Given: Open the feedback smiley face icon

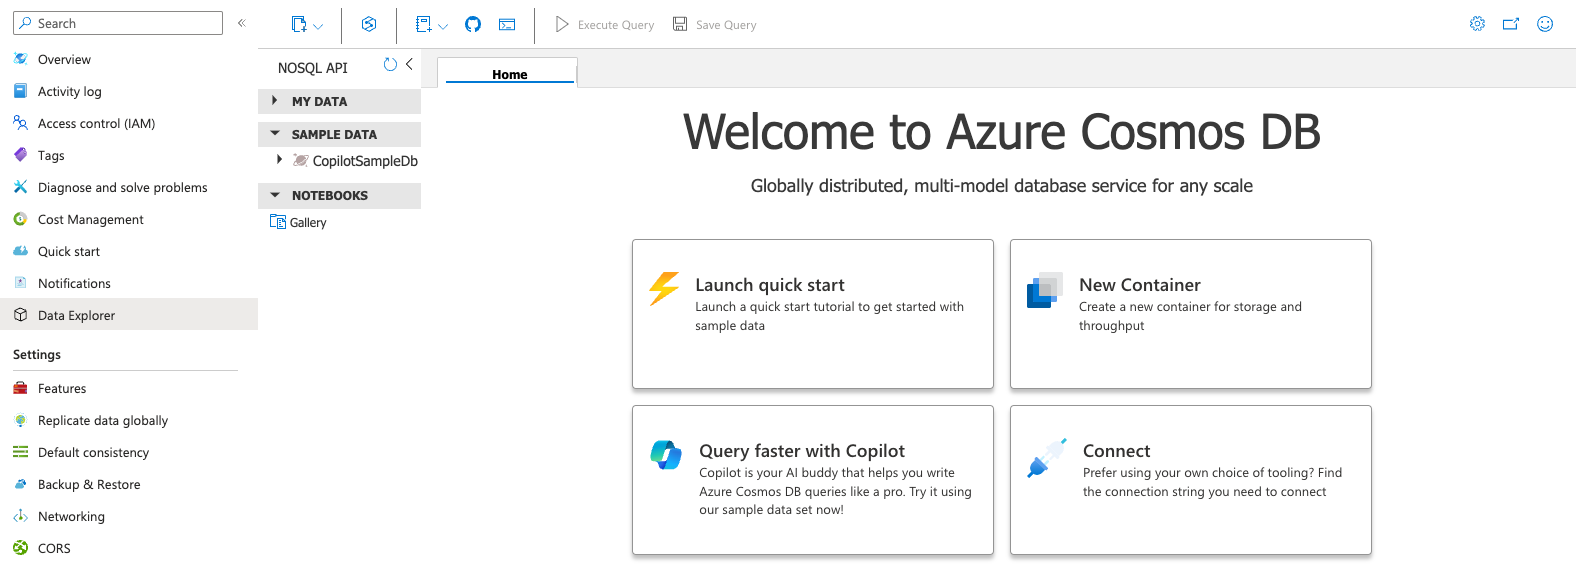Looking at the screenshot, I should (x=1545, y=24).
